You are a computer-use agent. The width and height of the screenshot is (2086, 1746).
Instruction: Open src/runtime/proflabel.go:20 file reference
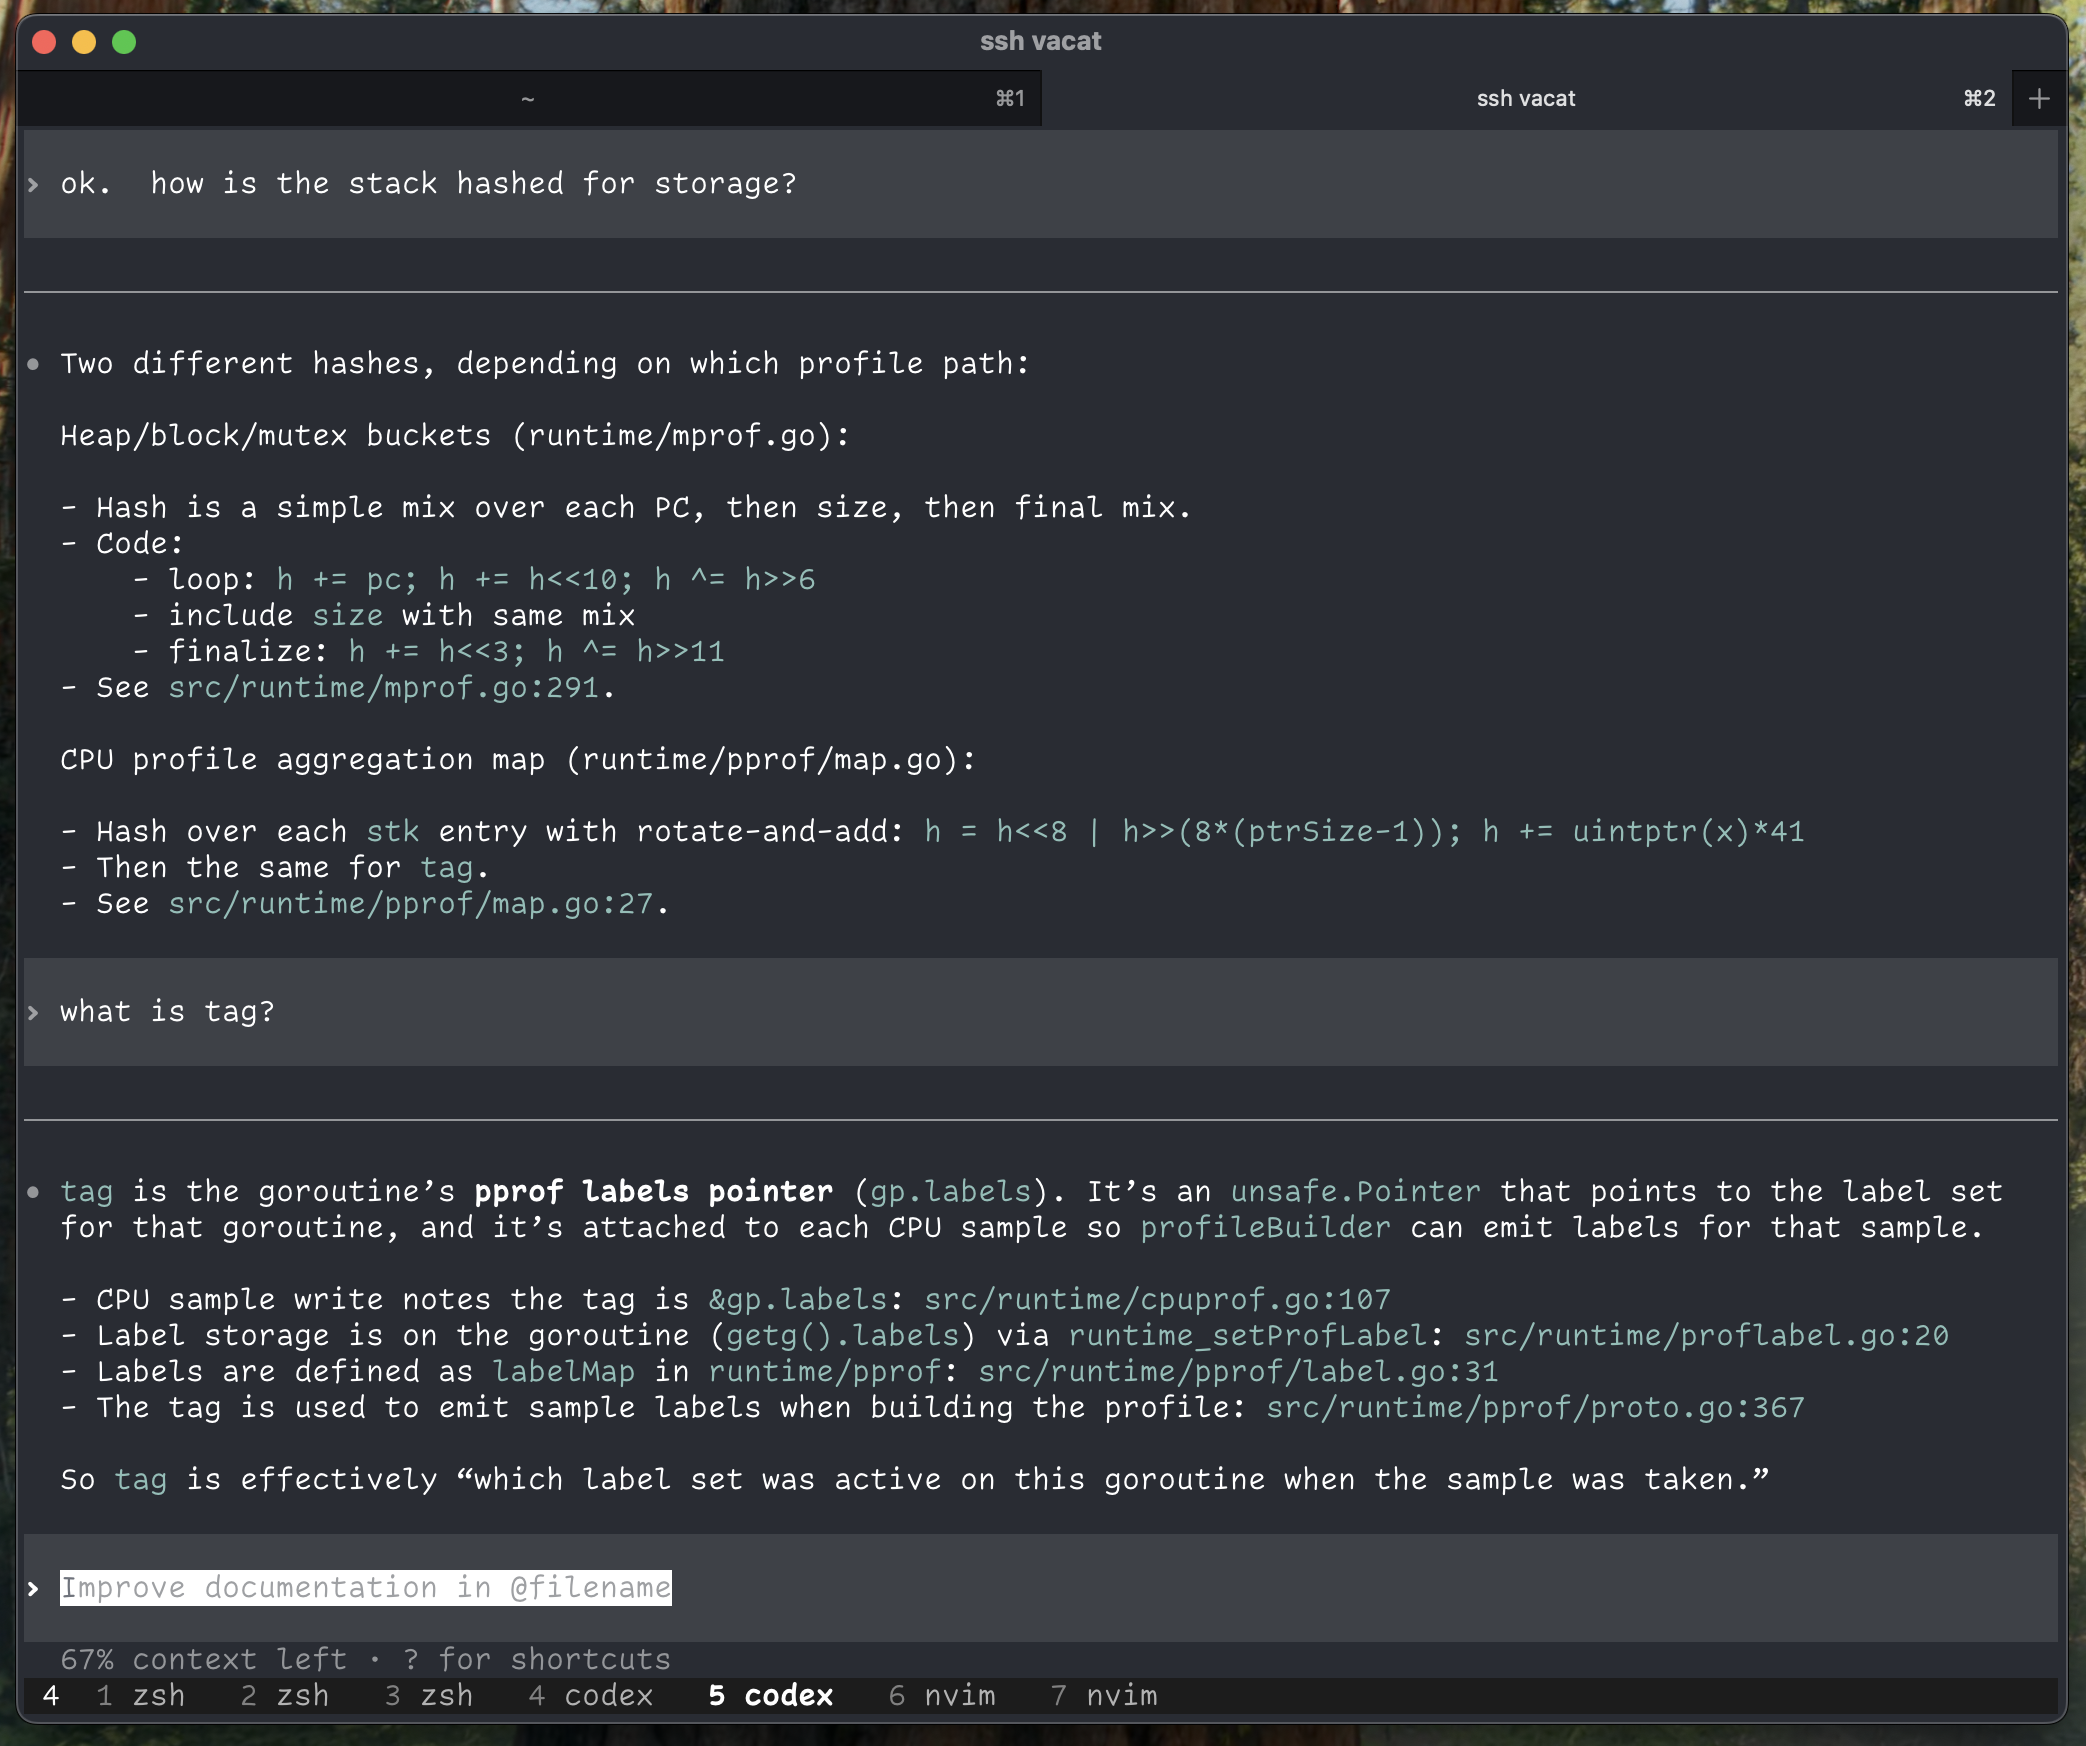[1706, 1336]
